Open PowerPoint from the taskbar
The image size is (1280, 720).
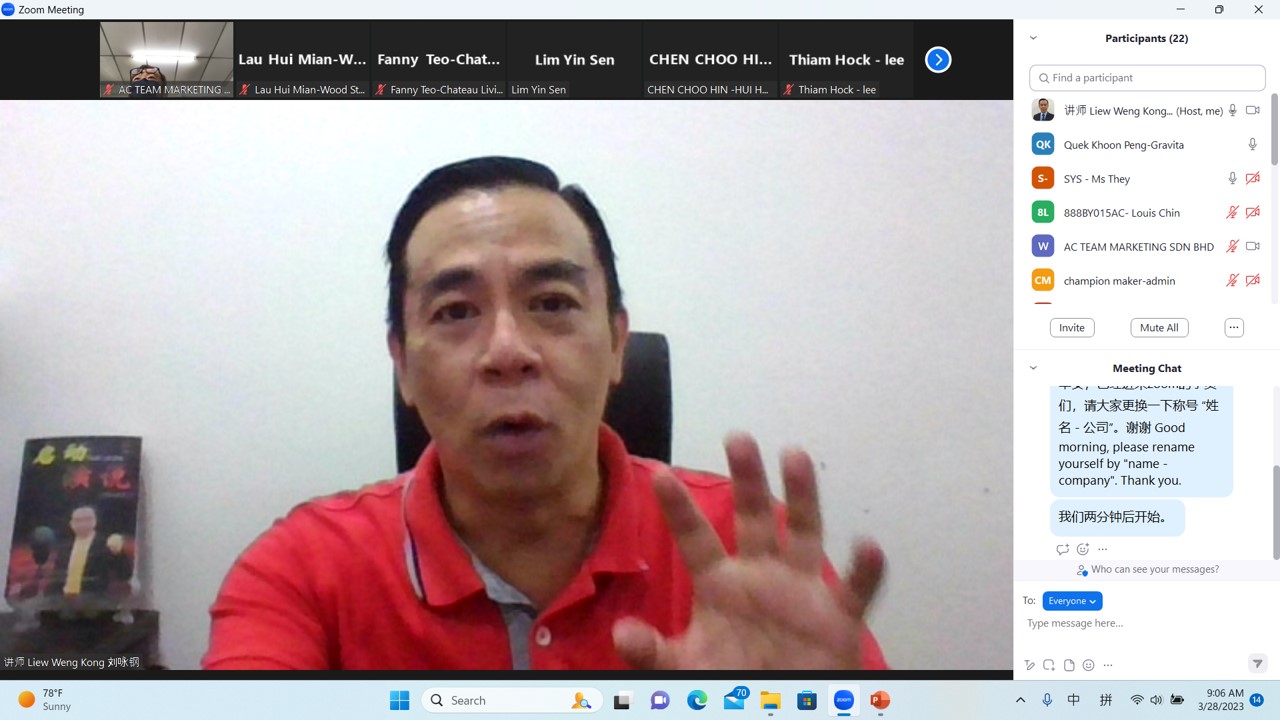[880, 700]
